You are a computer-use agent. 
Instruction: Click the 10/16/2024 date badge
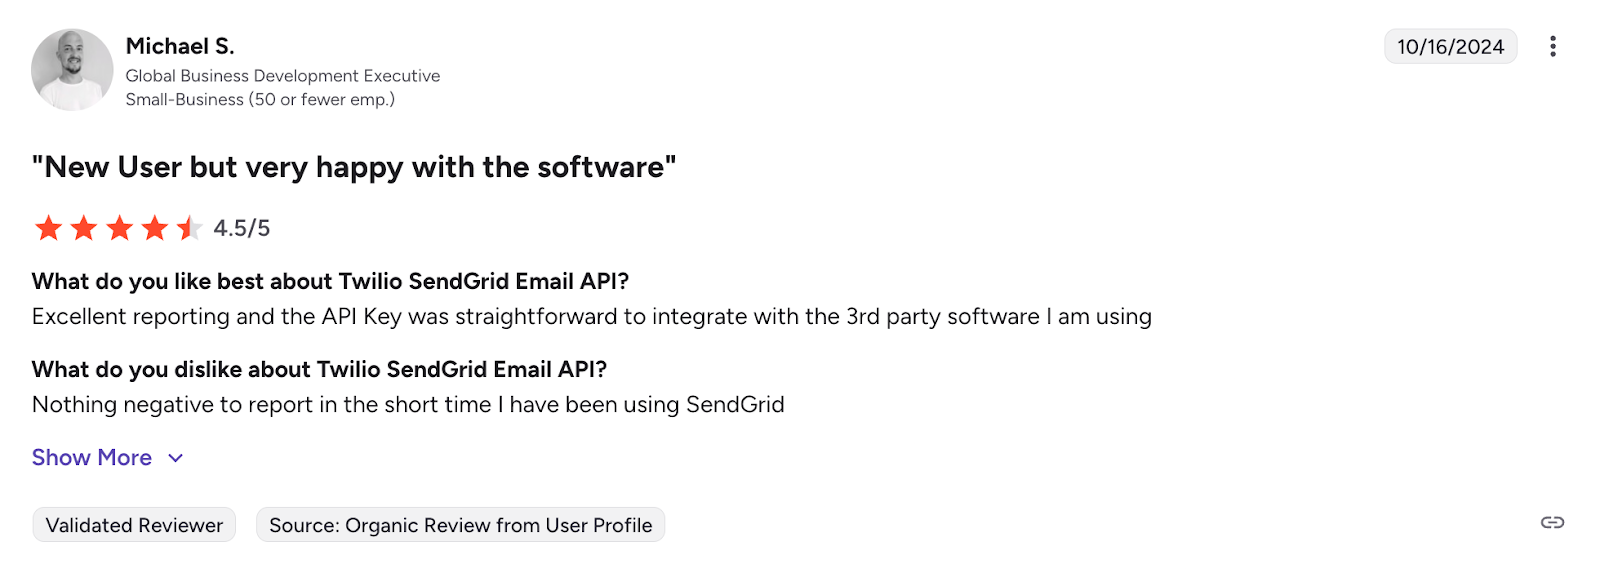coord(1450,47)
